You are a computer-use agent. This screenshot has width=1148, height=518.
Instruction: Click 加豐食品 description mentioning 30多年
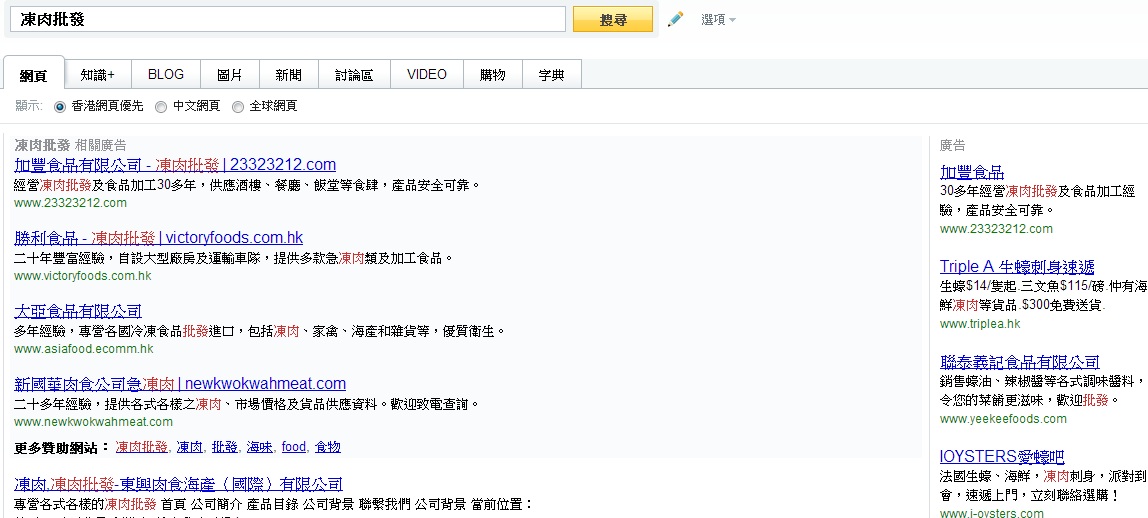pos(247,185)
